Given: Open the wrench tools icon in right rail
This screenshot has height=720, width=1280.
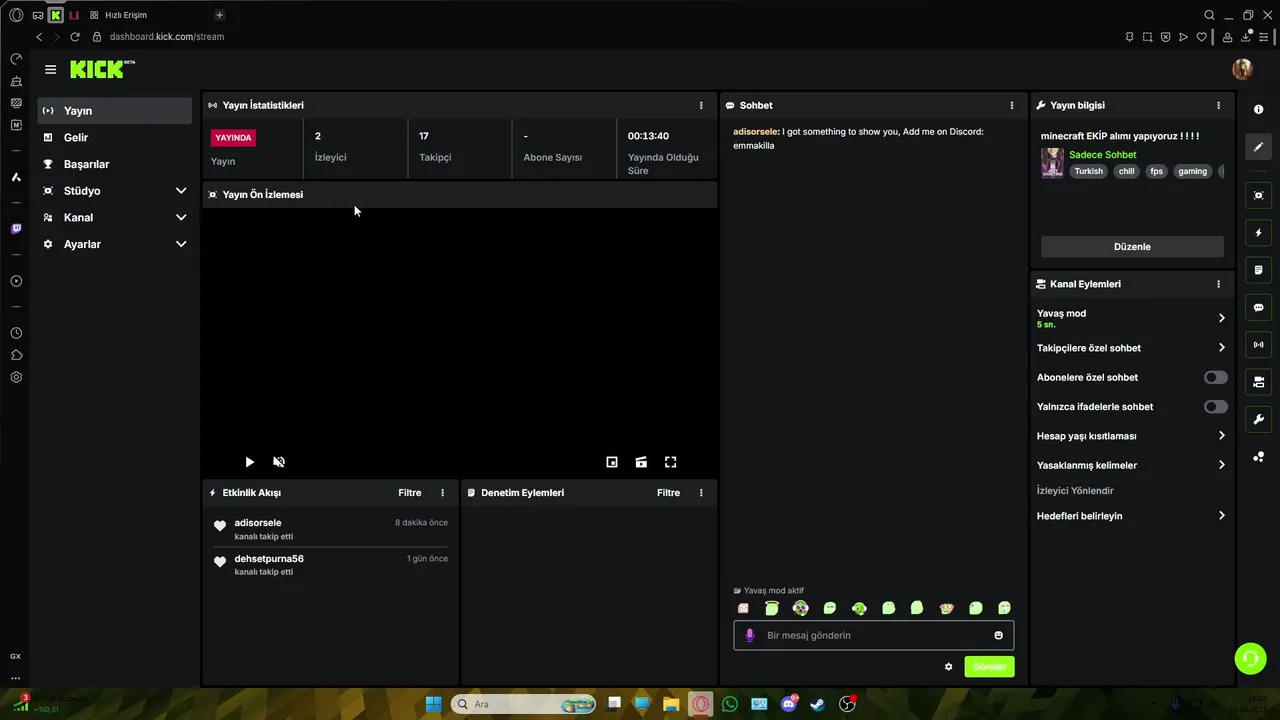Looking at the screenshot, I should (x=1259, y=419).
